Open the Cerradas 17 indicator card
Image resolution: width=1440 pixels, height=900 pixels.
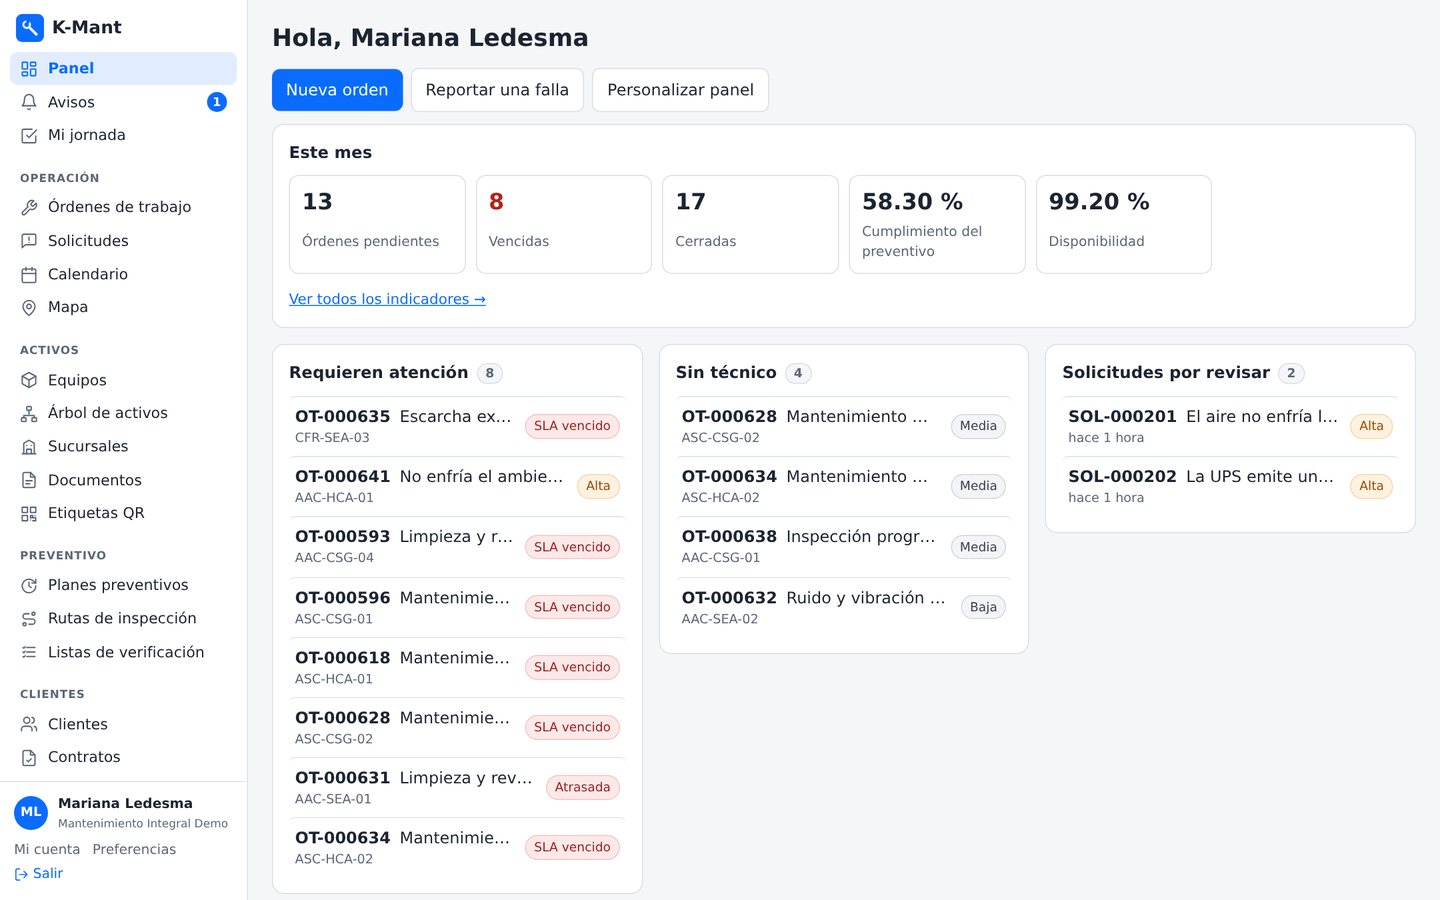[x=750, y=224]
